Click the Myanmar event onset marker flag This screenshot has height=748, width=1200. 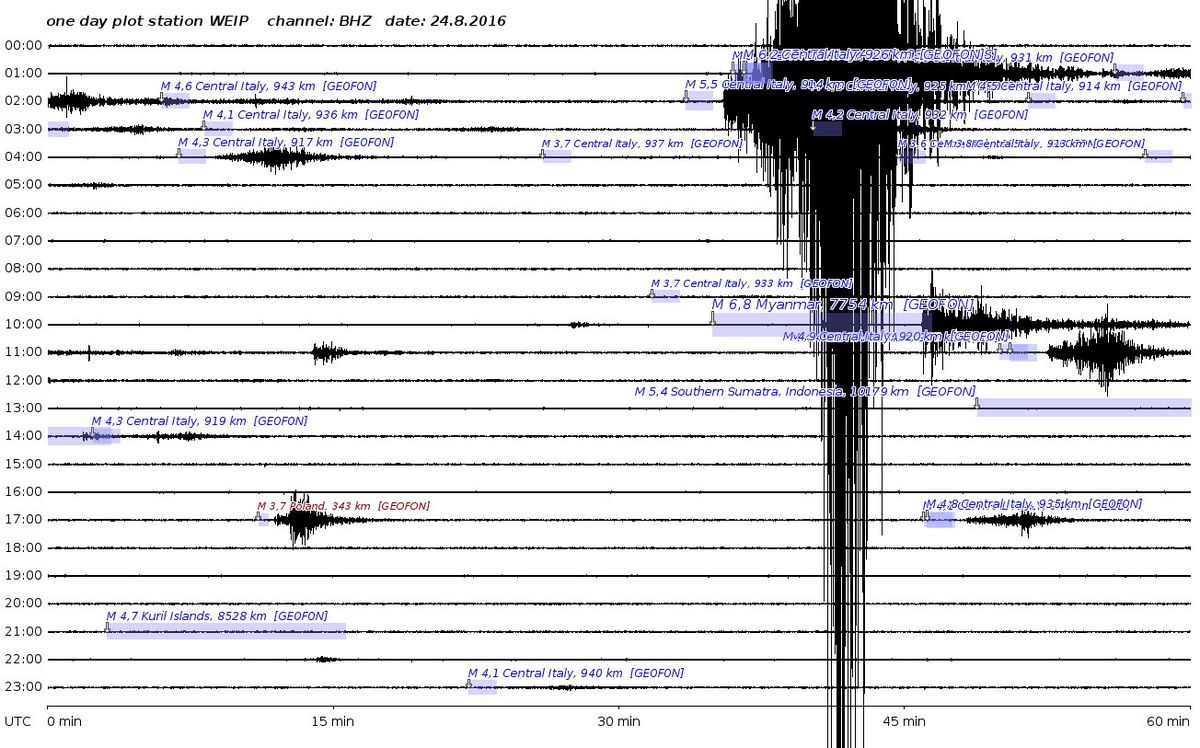(713, 318)
